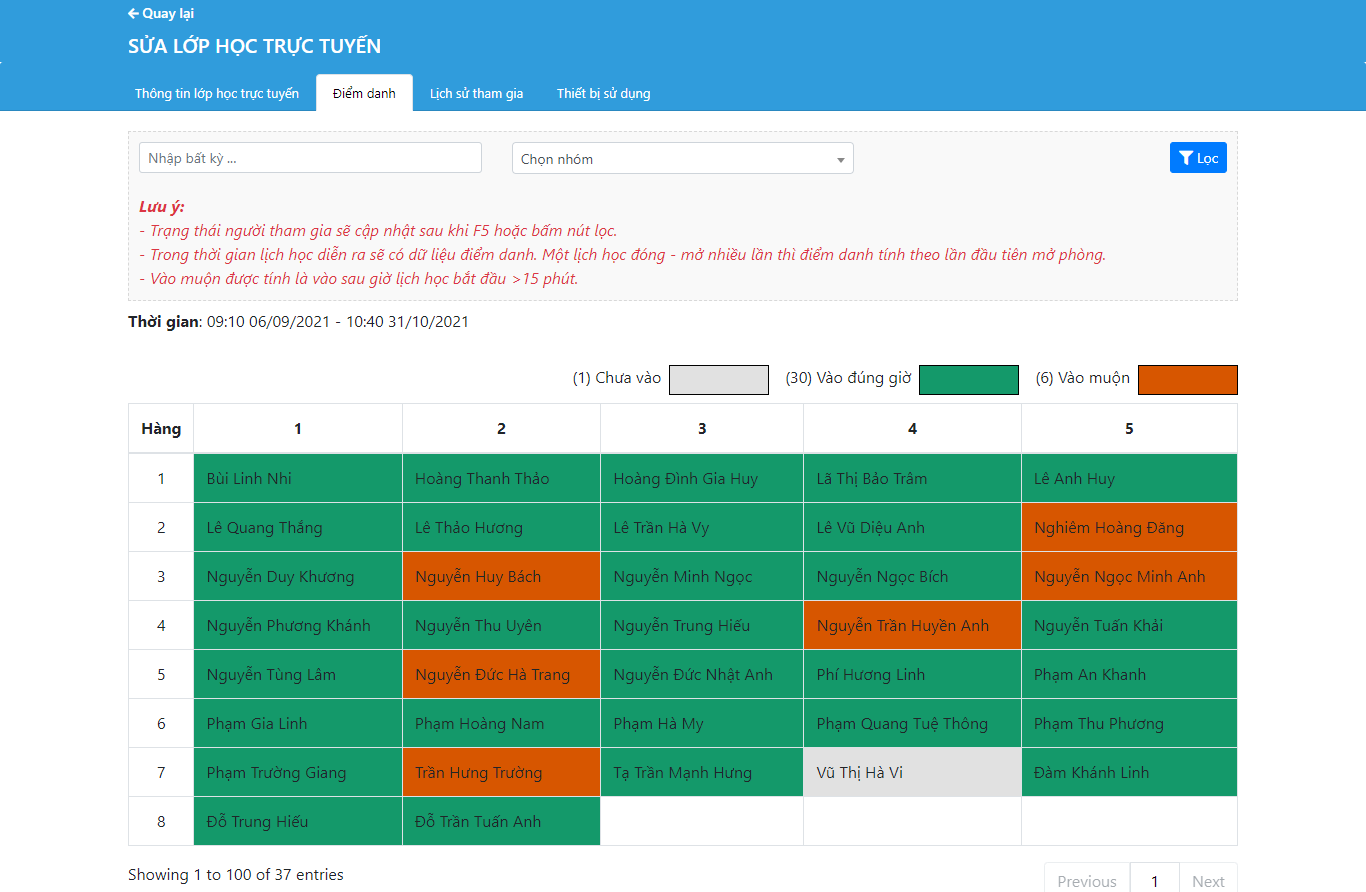Image resolution: width=1366 pixels, height=892 pixels.
Task: Select Hoàng Thanh Thảo cell
Action: (x=501, y=479)
